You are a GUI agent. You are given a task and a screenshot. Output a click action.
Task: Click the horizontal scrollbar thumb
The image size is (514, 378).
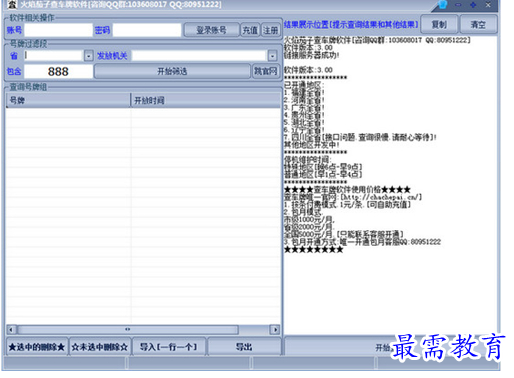click(128, 330)
